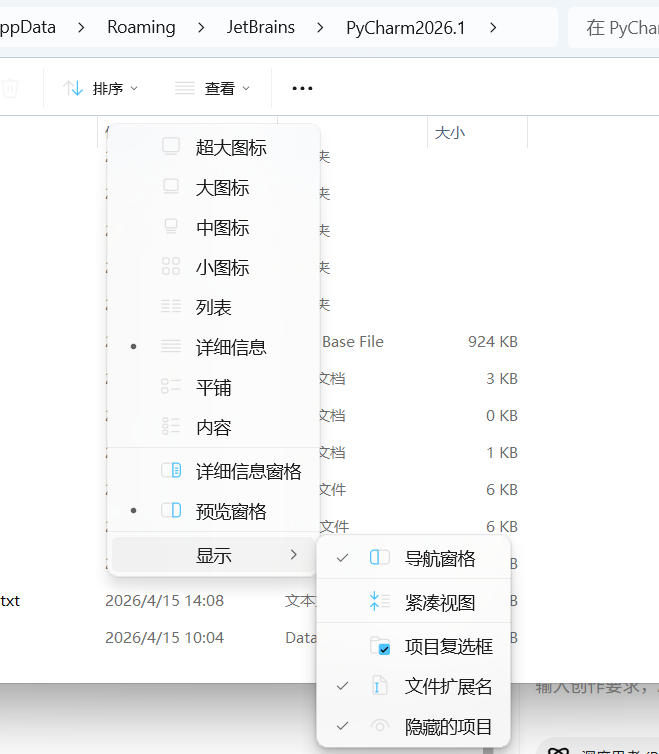Expand chevron after AppData in breadcrumb
Screen dimensions: 659x754
[81, 27]
